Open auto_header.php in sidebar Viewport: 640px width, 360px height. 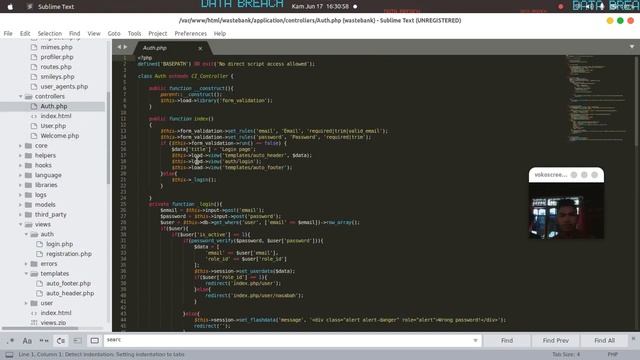[70, 293]
